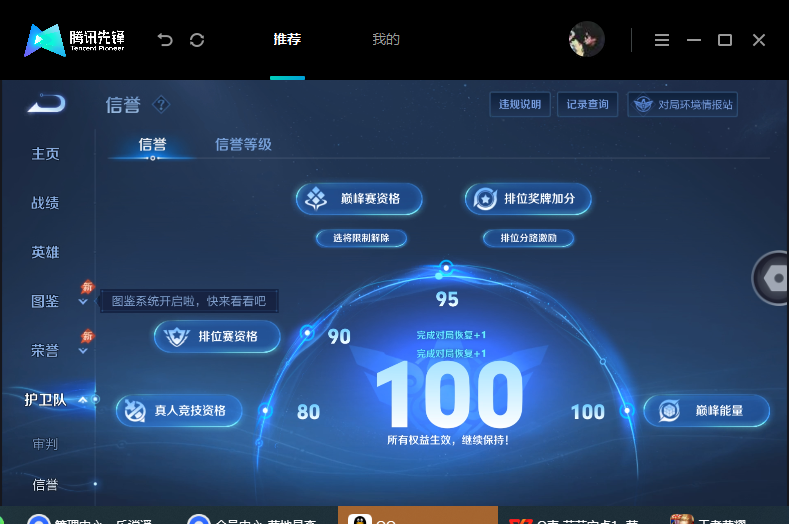
Task: Open the hamburger menu icon
Action: 662,40
